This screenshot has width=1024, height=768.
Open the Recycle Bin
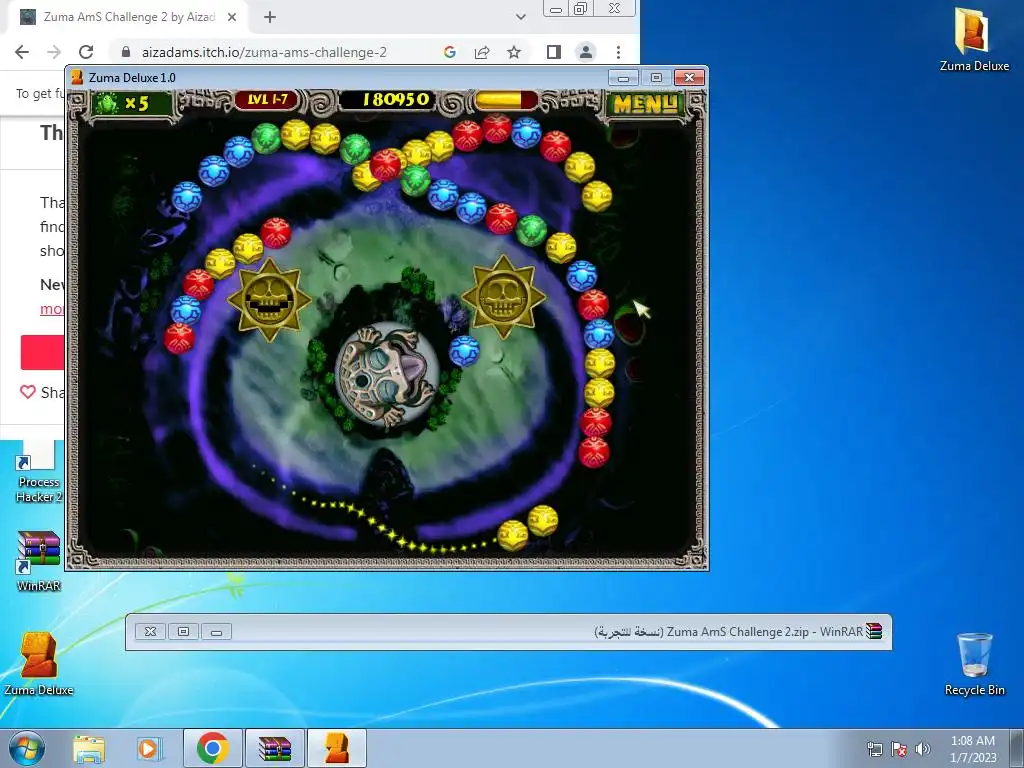point(974,664)
